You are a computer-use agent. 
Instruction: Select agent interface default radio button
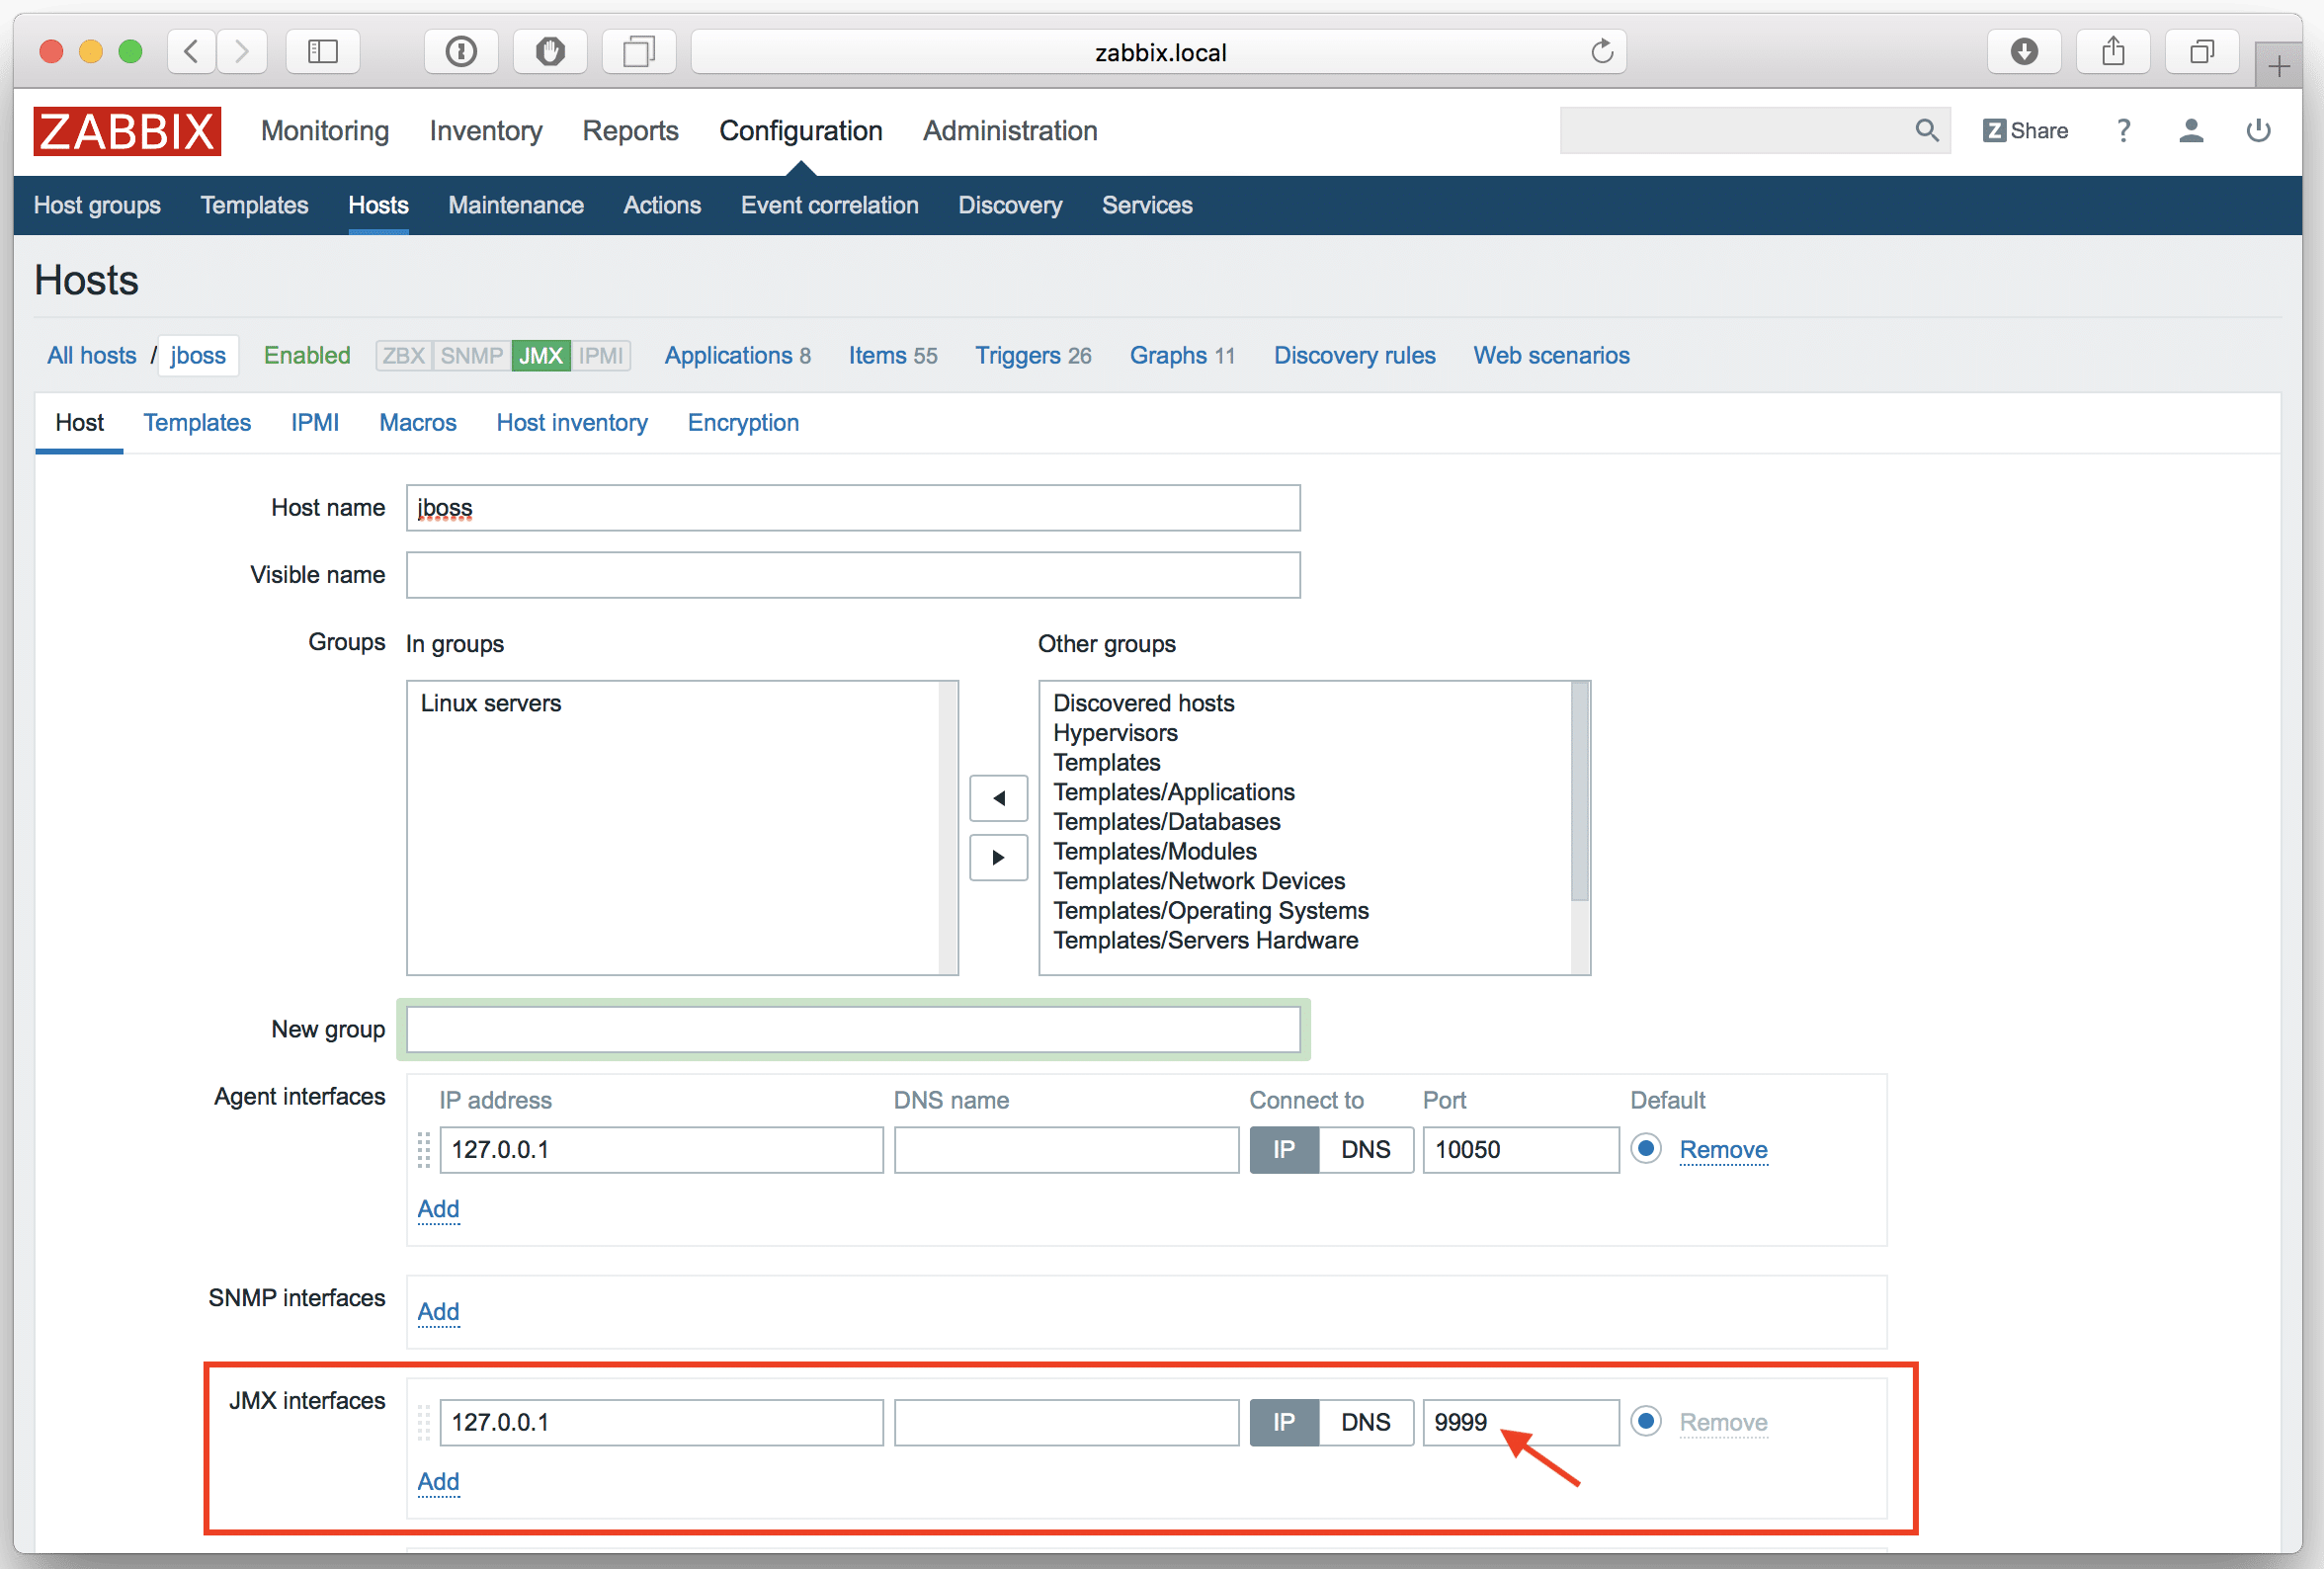click(1645, 1148)
